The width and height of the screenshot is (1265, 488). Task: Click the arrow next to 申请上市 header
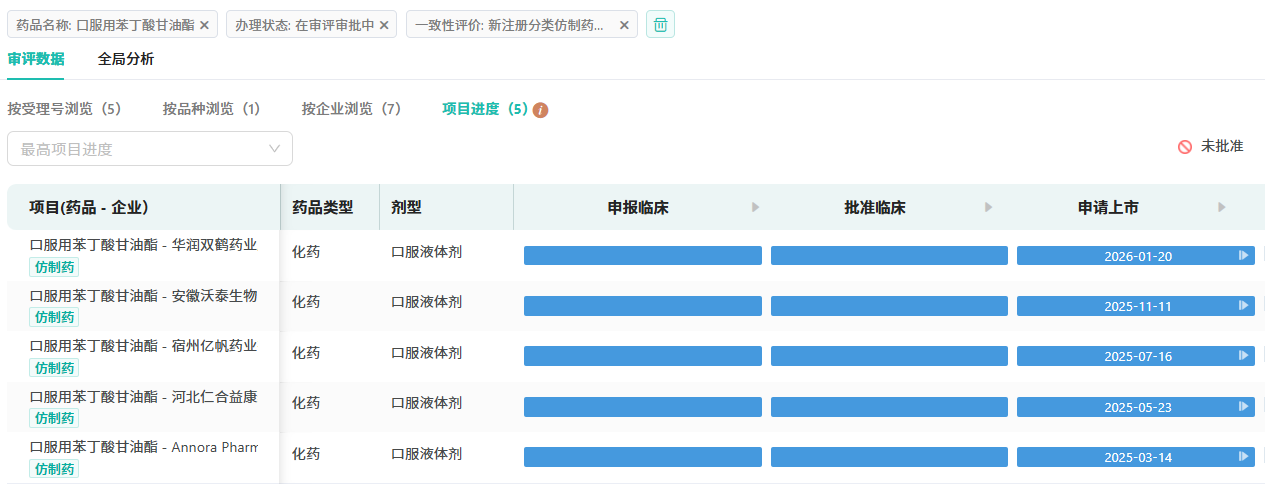click(1222, 207)
